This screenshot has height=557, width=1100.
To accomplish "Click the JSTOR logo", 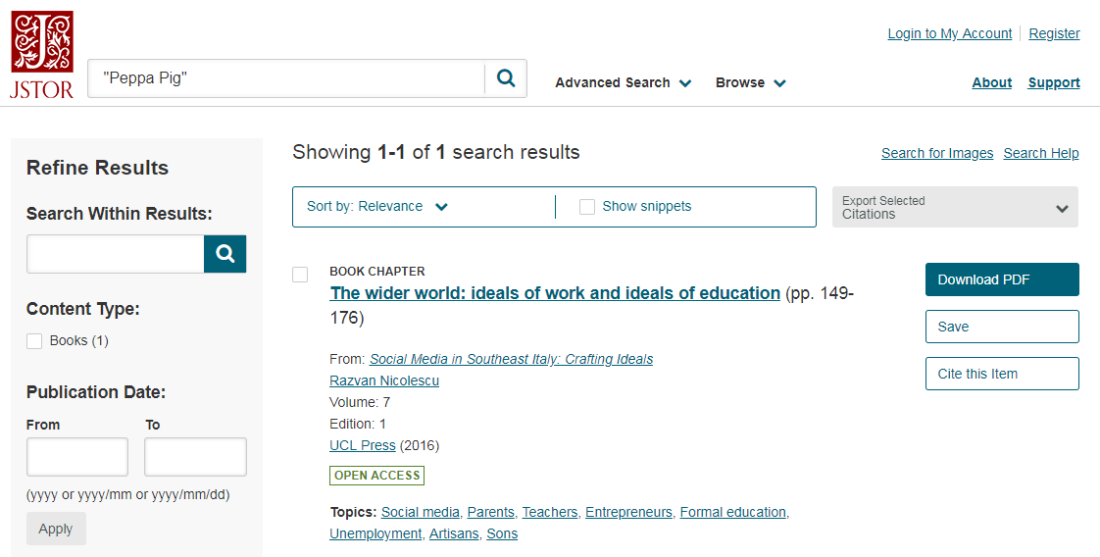I will tap(41, 55).
